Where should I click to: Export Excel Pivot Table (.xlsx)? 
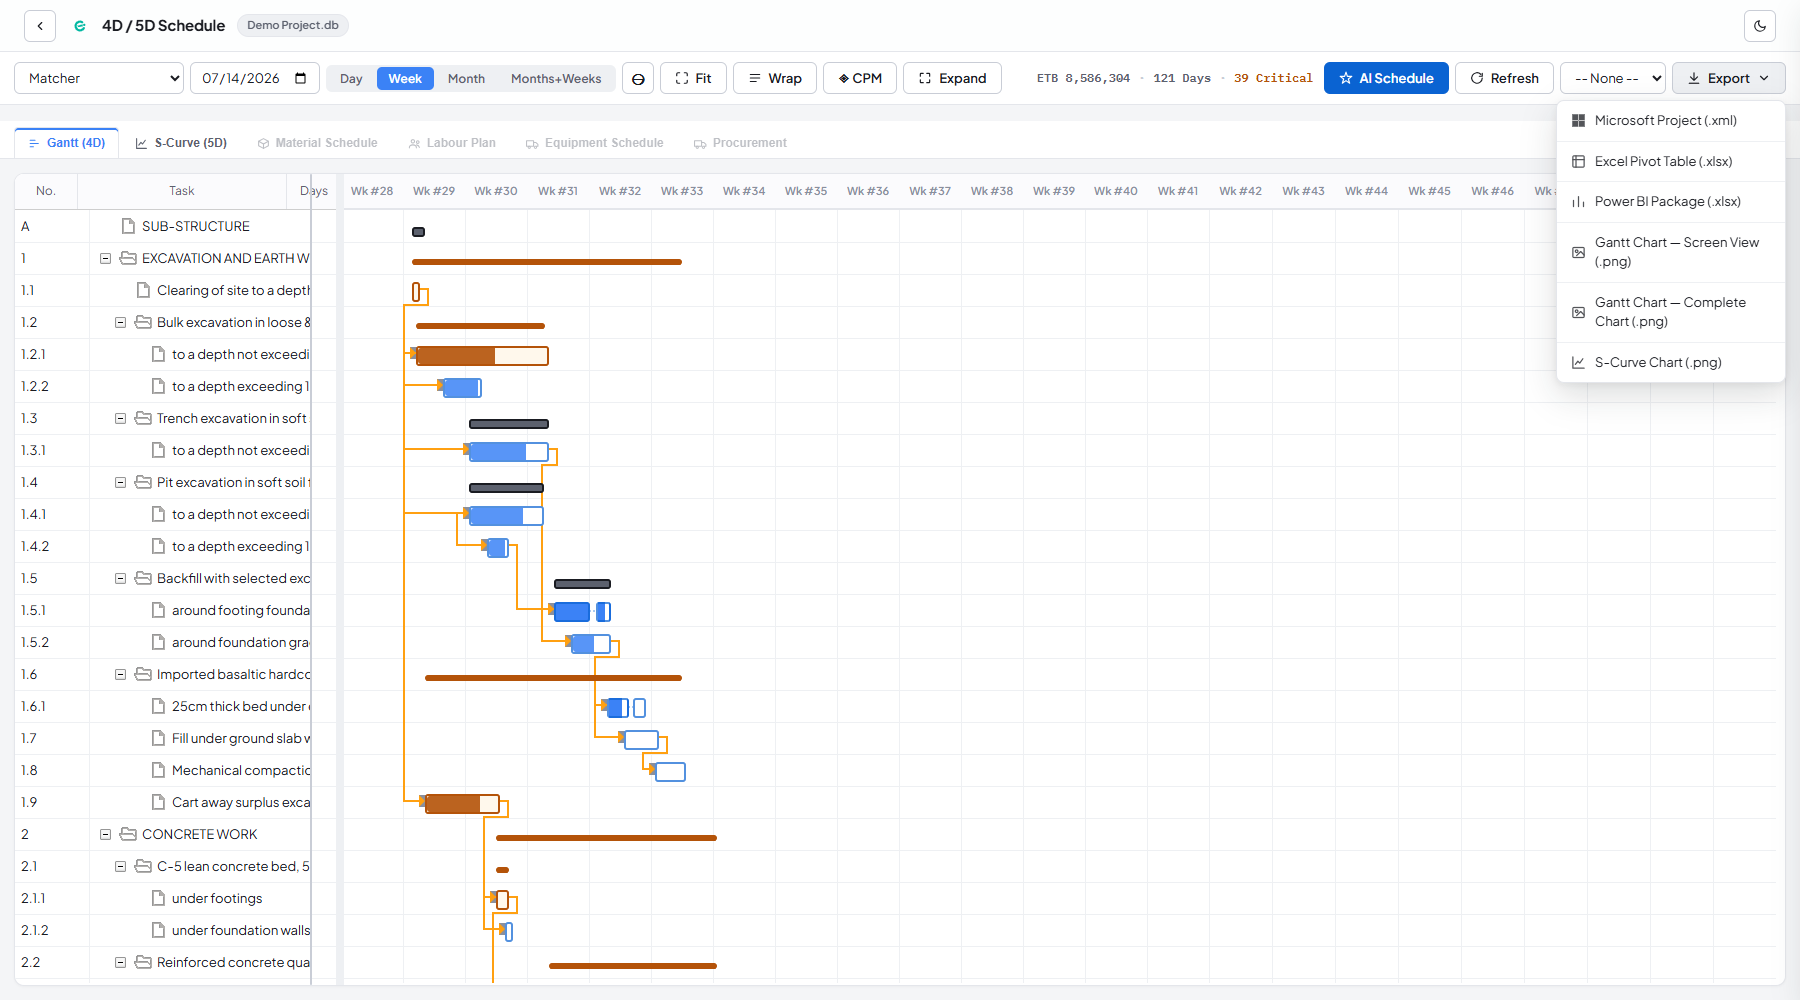coord(1671,162)
